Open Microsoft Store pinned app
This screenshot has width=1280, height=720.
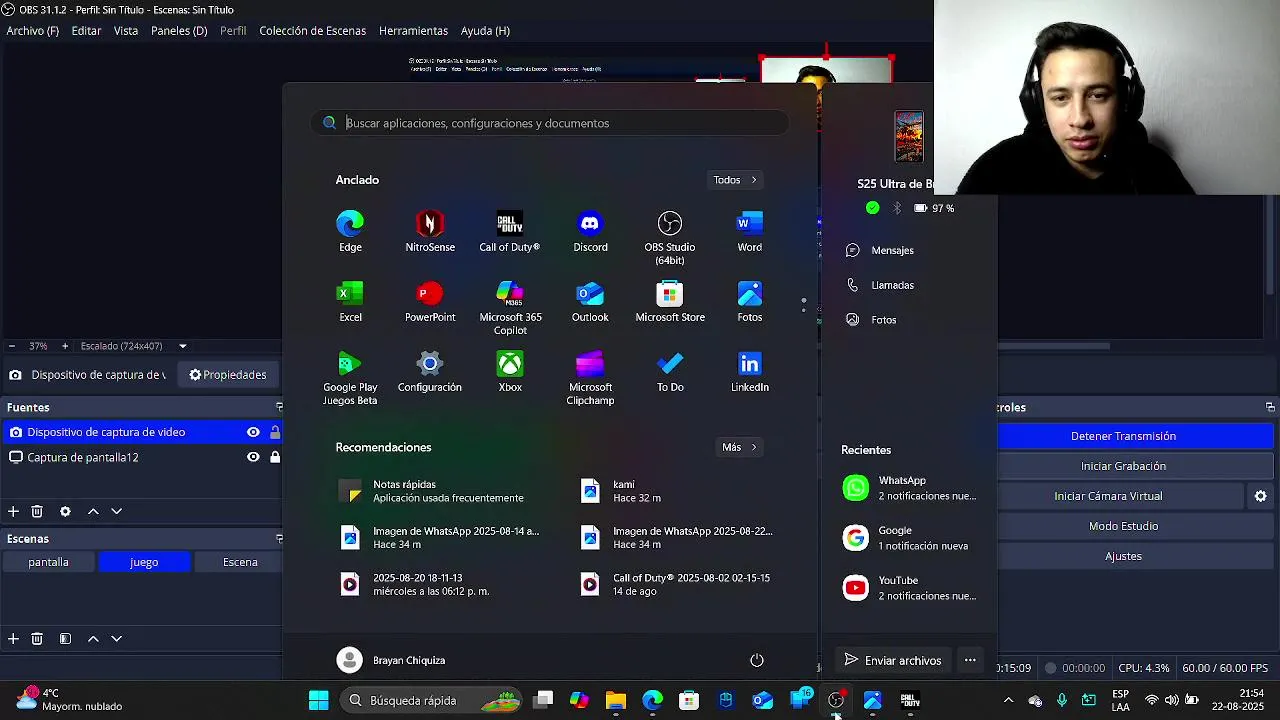point(670,301)
